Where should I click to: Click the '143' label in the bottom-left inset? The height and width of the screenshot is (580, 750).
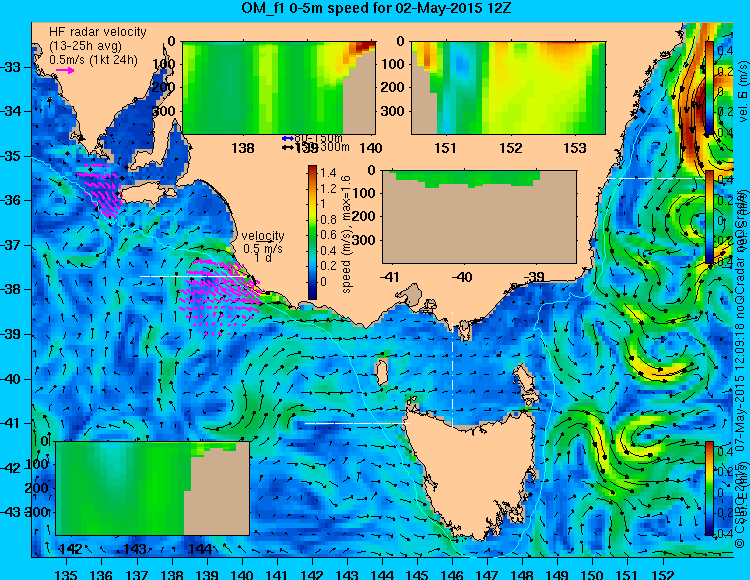click(x=135, y=549)
